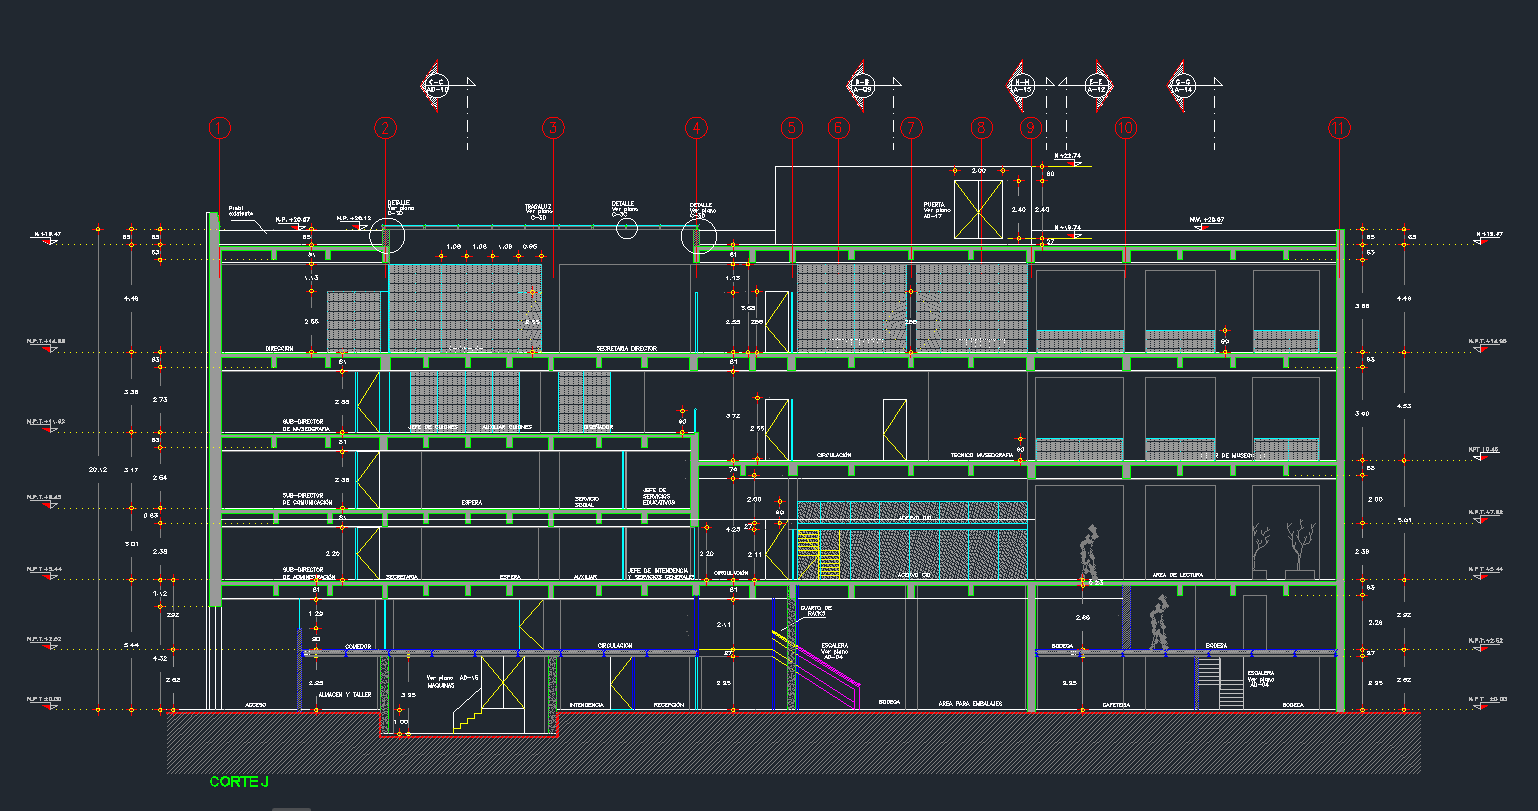
Task: Click the PUERTA door annotation on roof
Action: (x=936, y=208)
